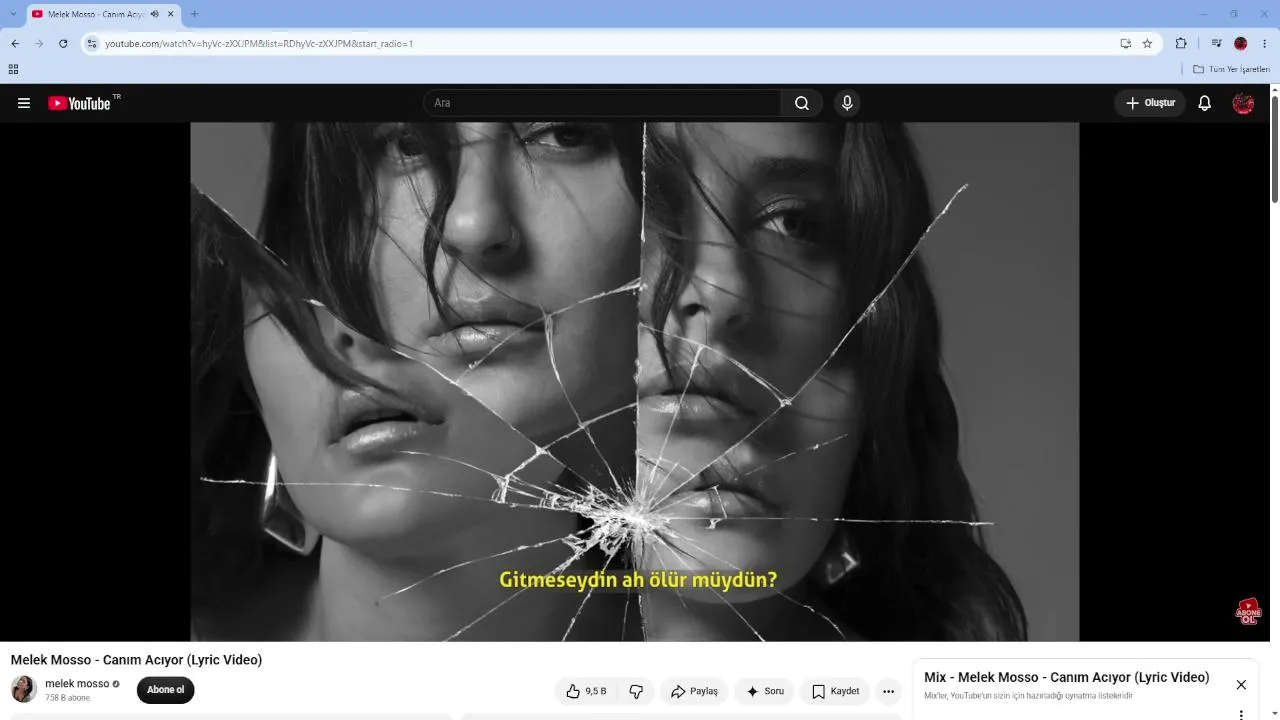This screenshot has width=1280, height=720.
Task: Close the Mix playlist panel
Action: (1241, 685)
